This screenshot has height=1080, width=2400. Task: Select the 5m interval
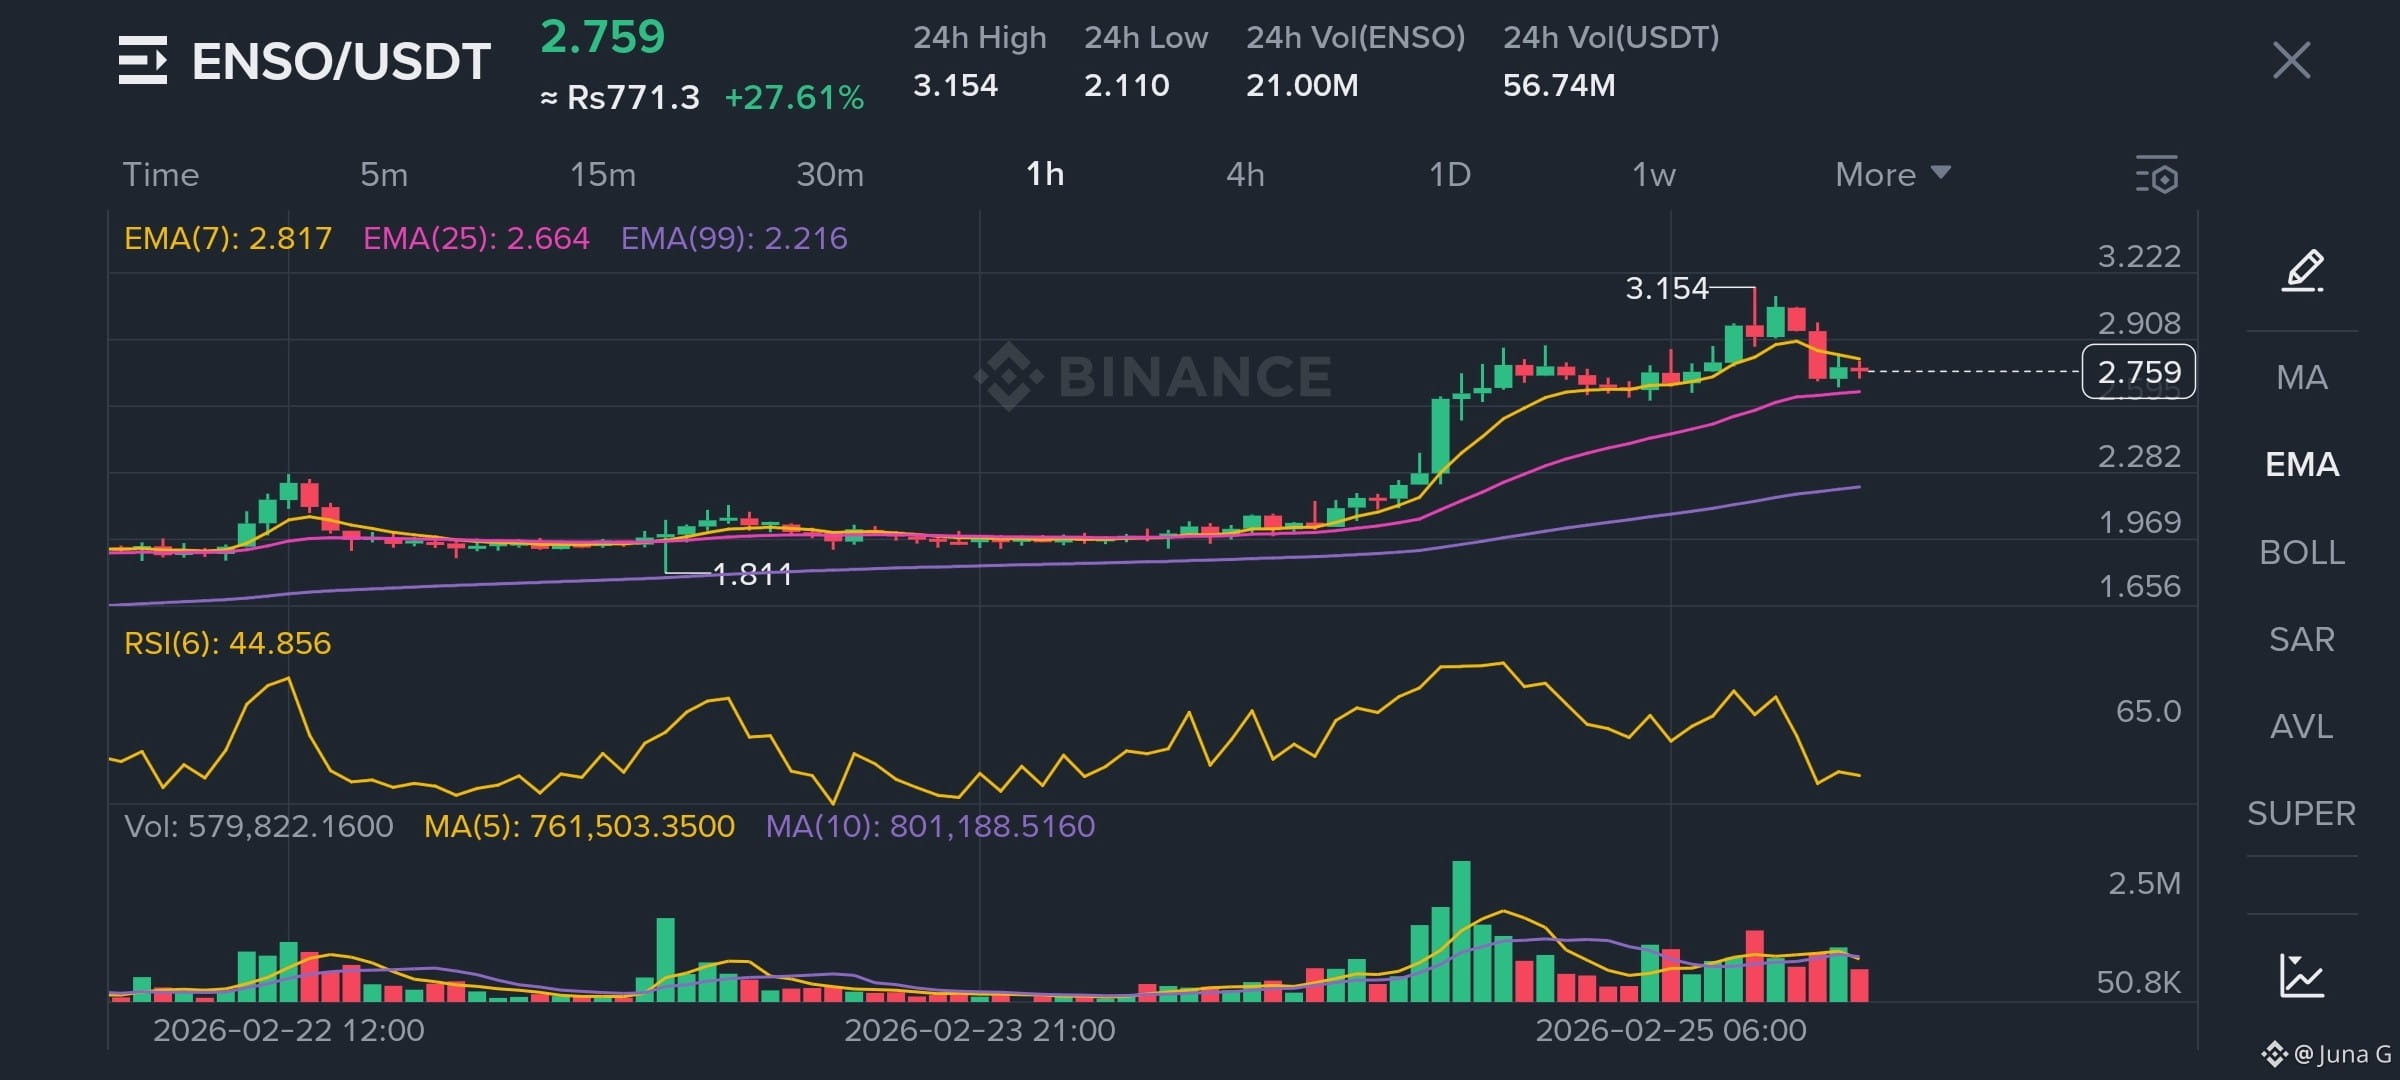click(384, 175)
